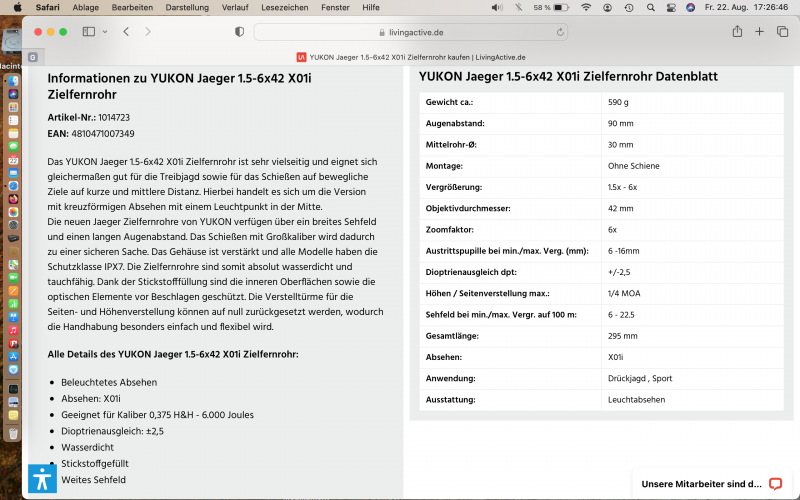Click bullet 'Geeignet für Kaliber 0,375 H&H'
This screenshot has width=800, height=500.
pos(157,415)
